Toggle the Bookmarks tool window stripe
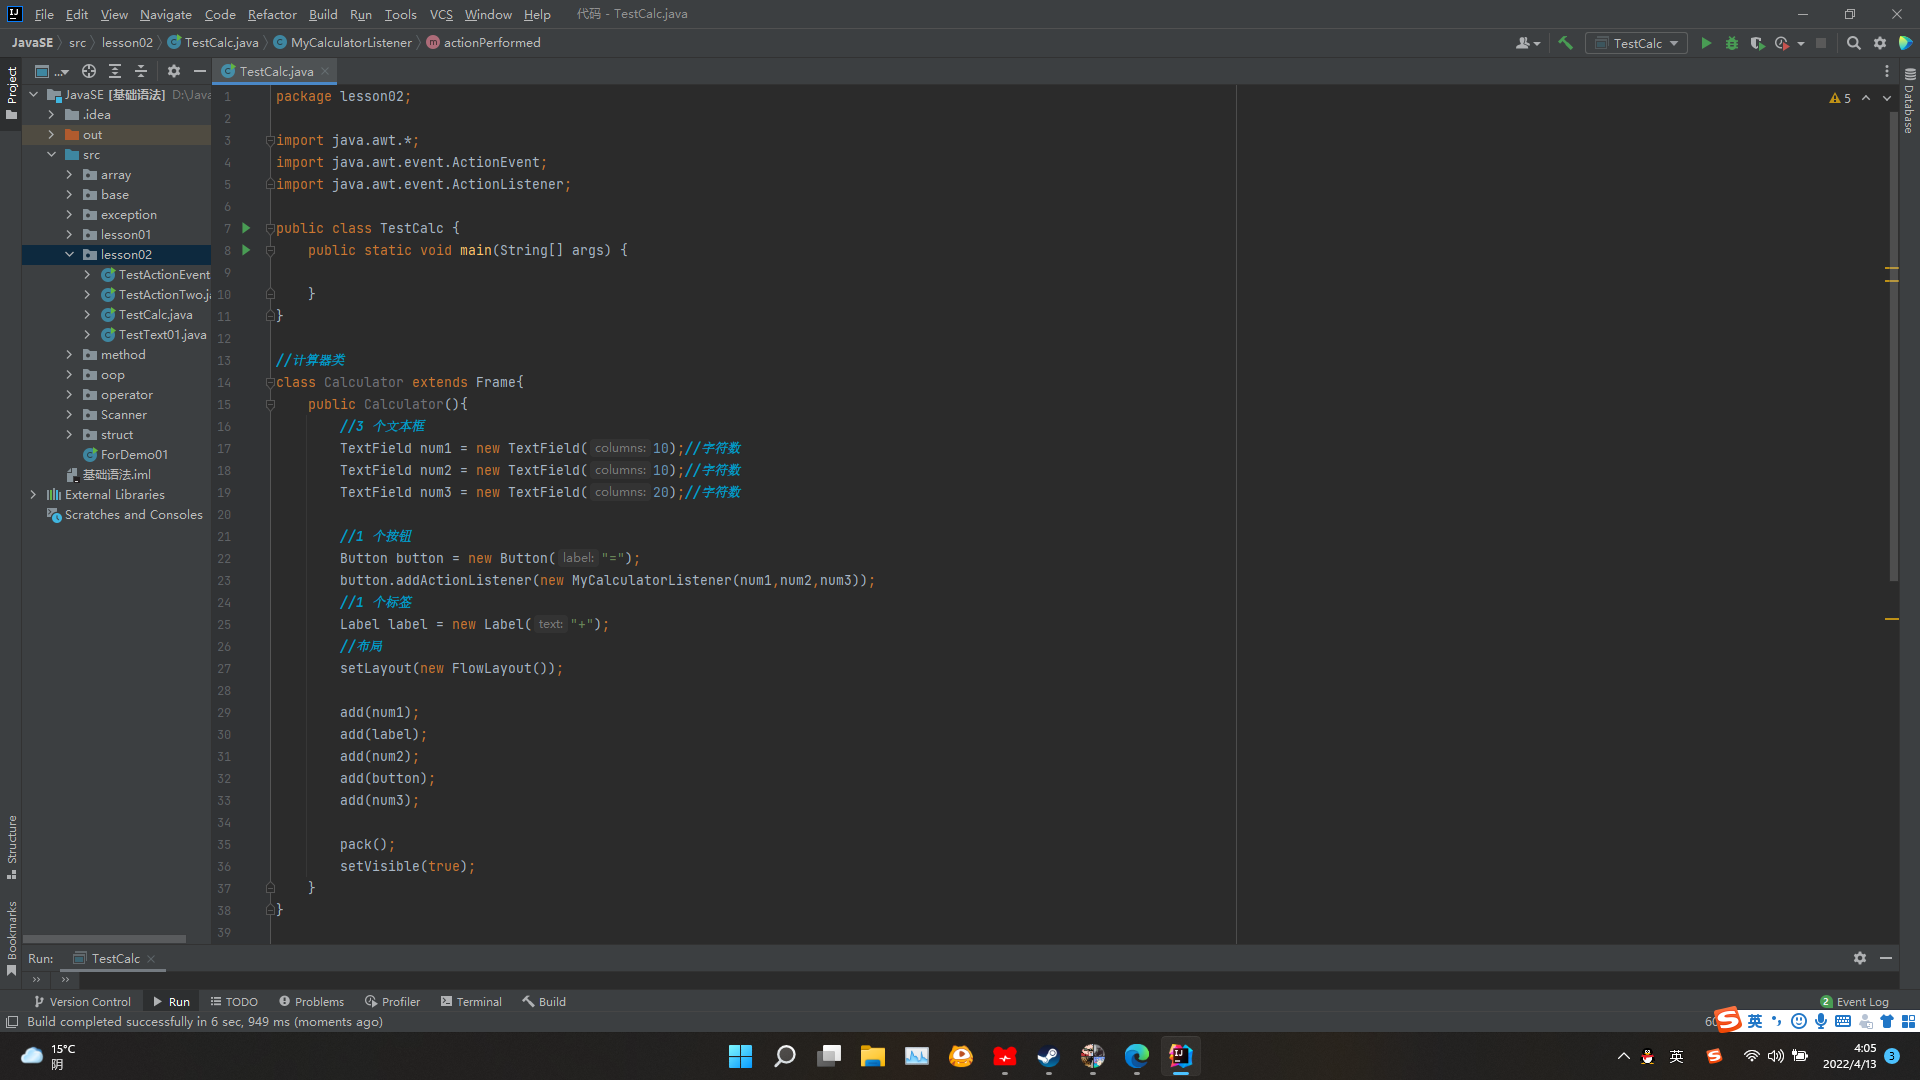This screenshot has height=1080, width=1920. point(12,935)
